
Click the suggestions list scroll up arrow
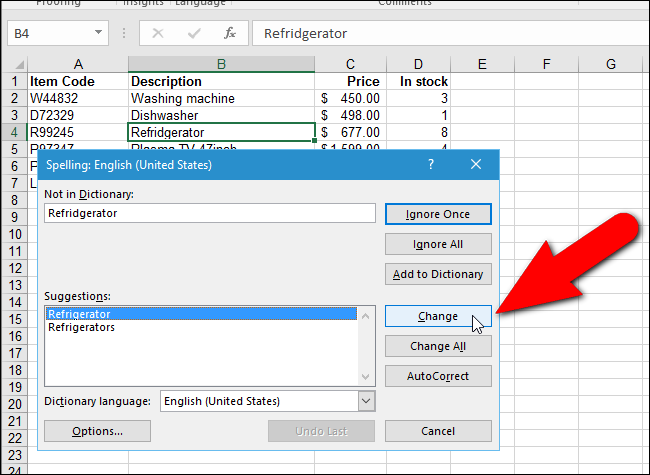(366, 317)
